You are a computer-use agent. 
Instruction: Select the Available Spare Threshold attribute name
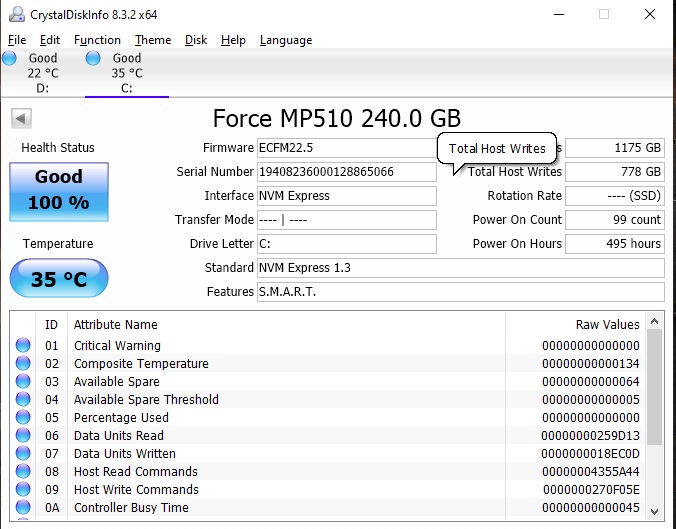tap(146, 400)
